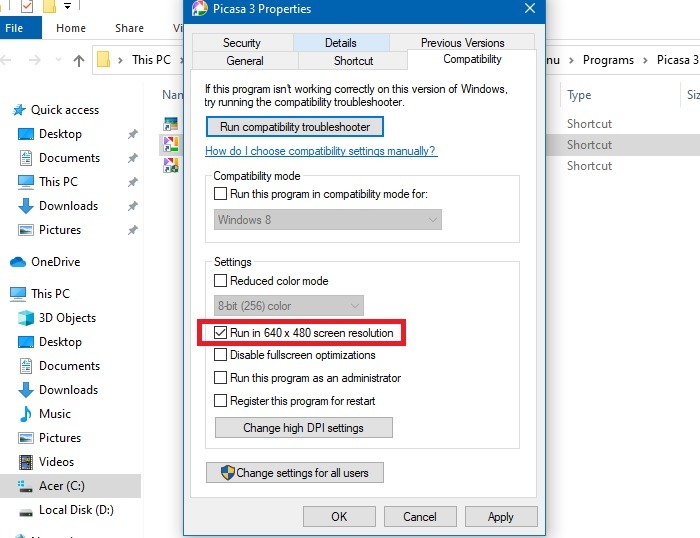The height and width of the screenshot is (538, 700).
Task: Click the Back arrow in File Explorer
Action: click(x=5, y=60)
